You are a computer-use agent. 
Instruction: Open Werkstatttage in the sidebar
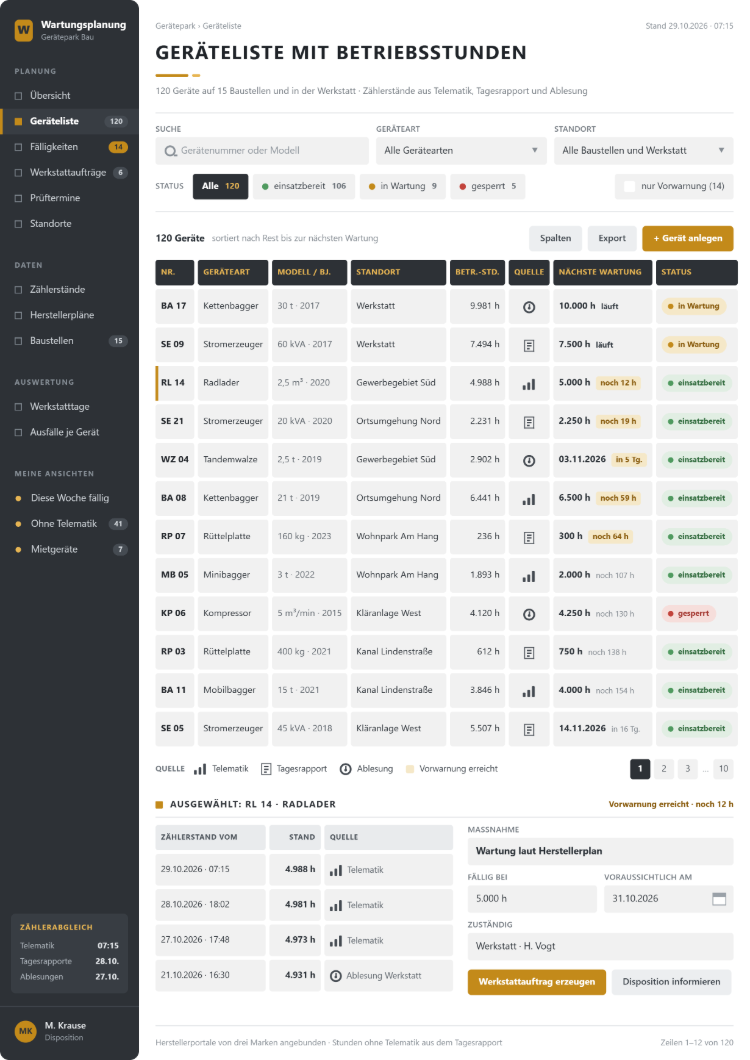pyautogui.click(x=69, y=406)
